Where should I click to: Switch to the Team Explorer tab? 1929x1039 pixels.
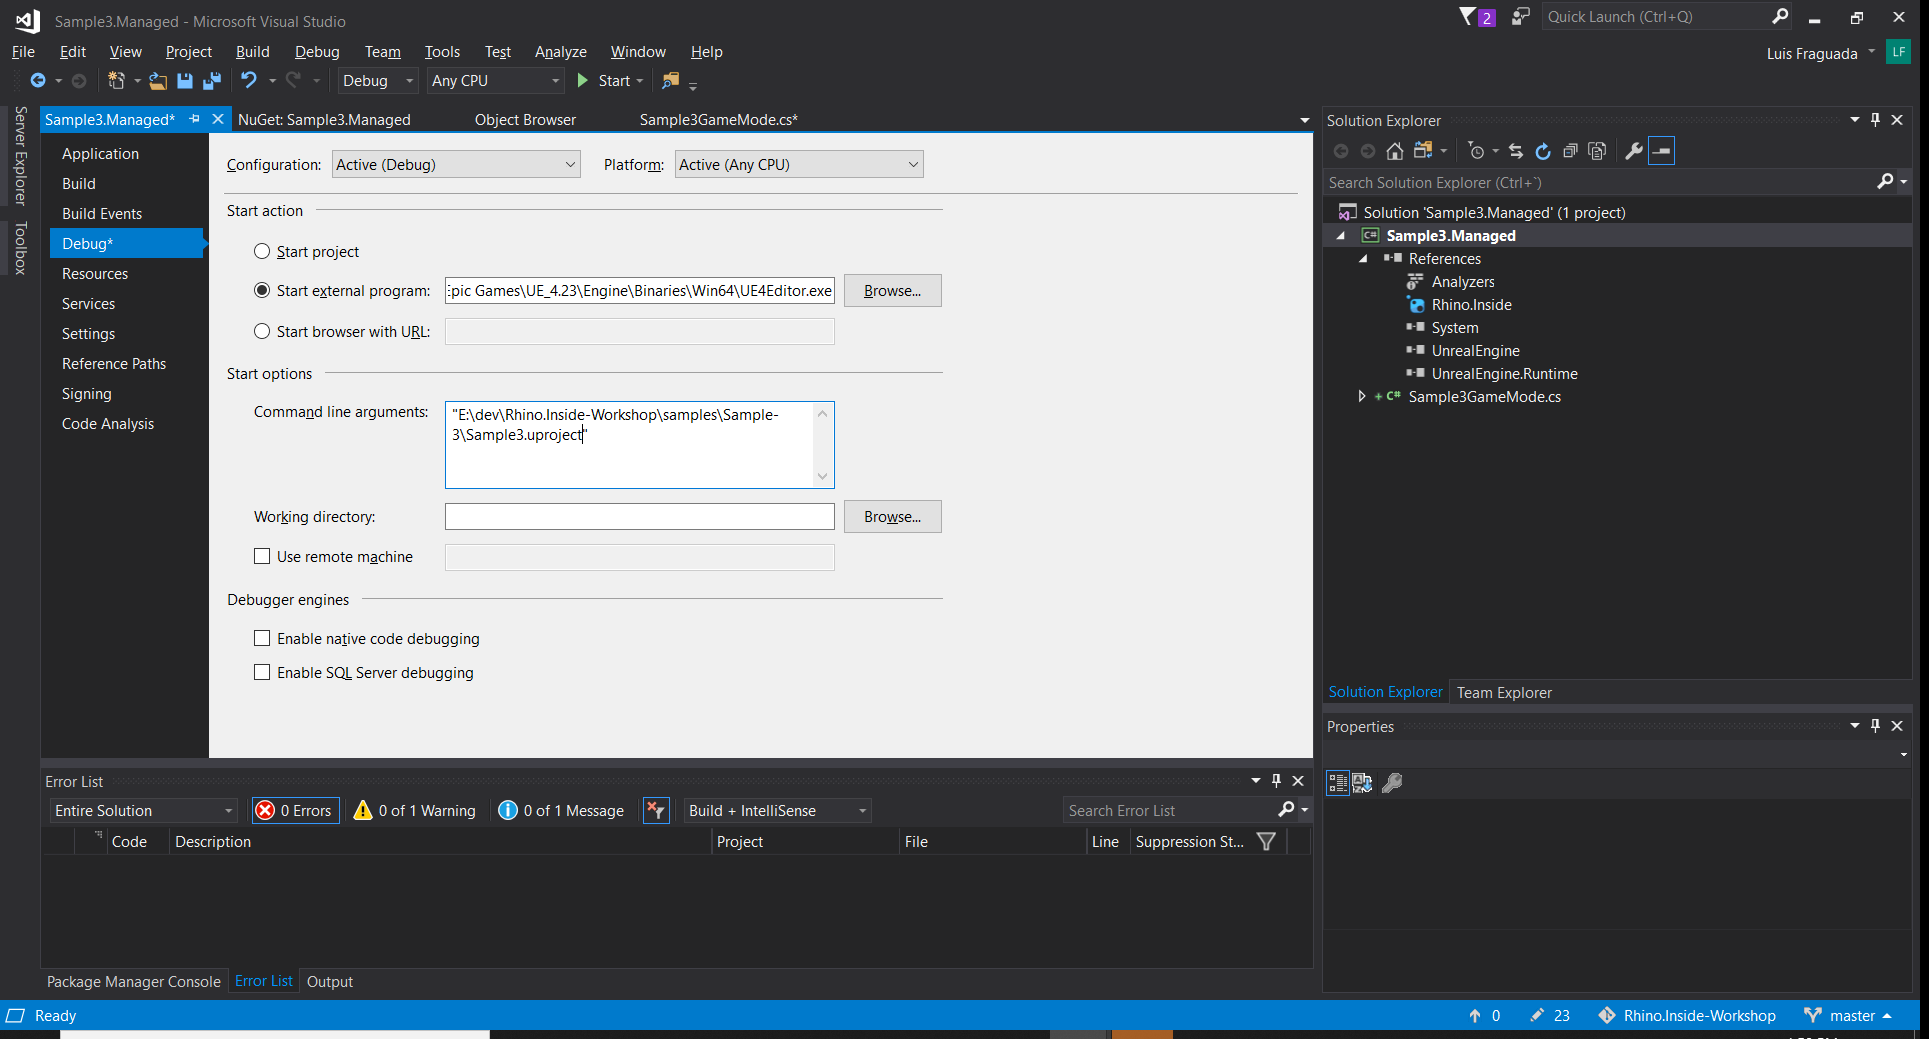[1504, 692]
